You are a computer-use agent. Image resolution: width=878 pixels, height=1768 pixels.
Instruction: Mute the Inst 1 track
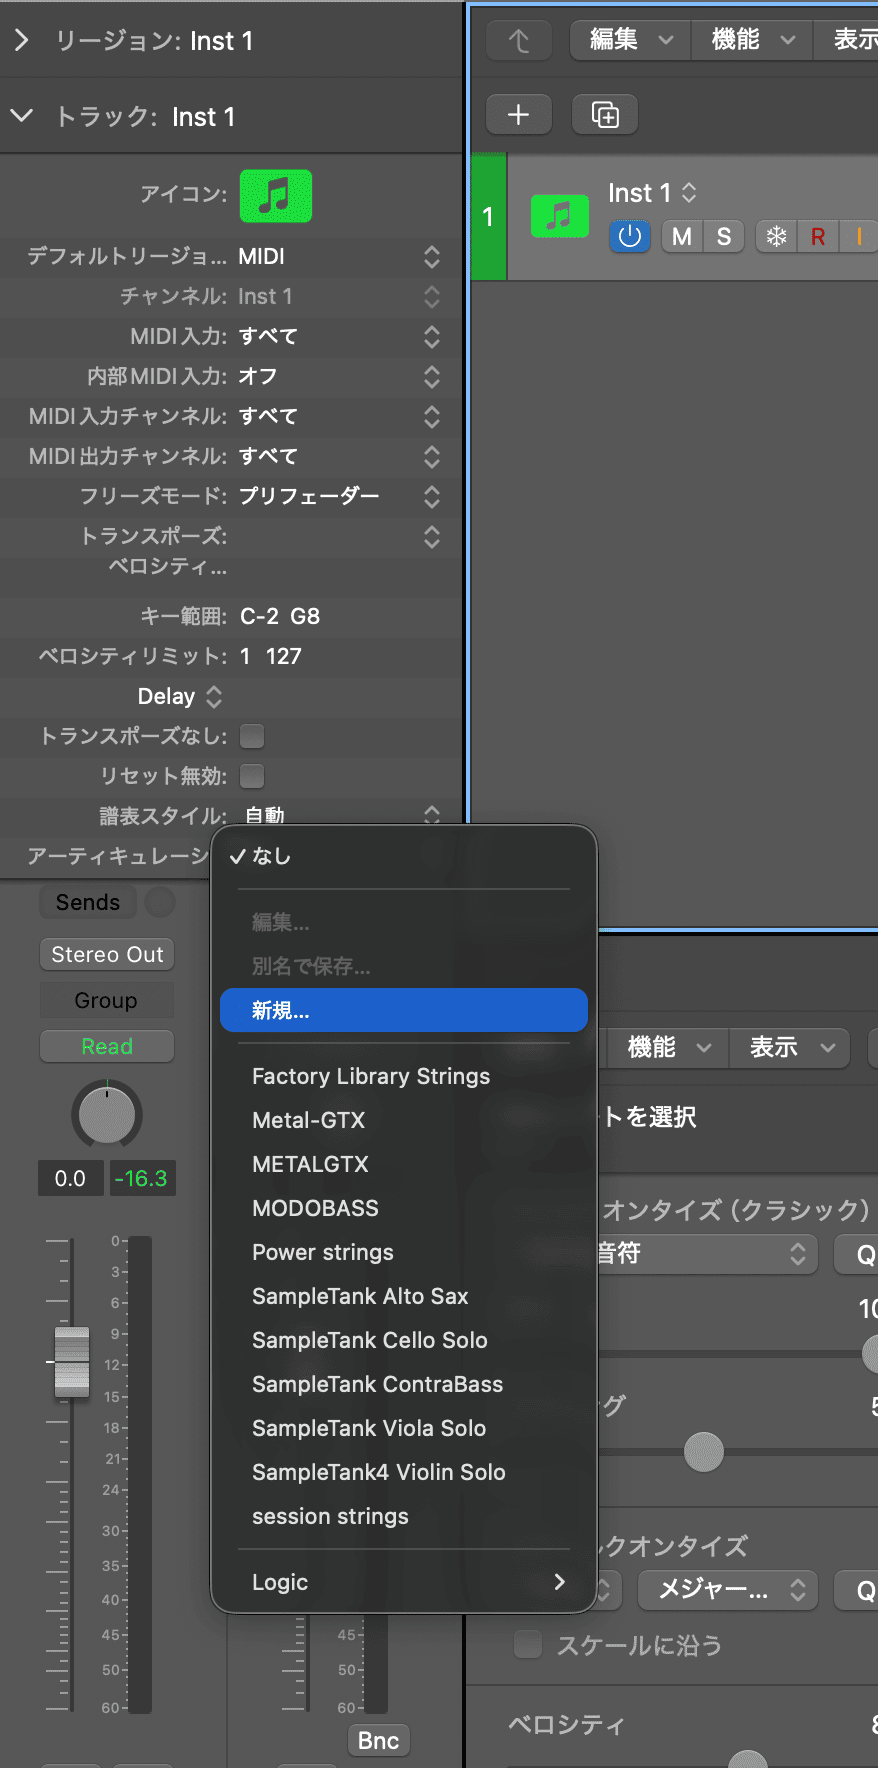(x=682, y=236)
